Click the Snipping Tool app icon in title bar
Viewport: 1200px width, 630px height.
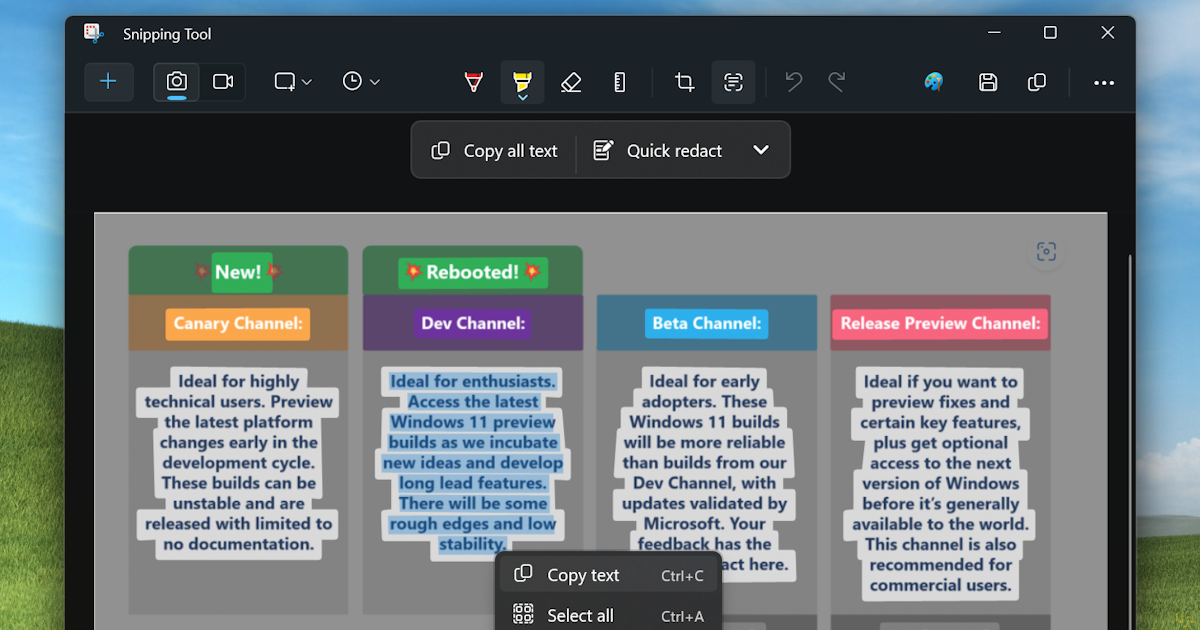point(94,33)
